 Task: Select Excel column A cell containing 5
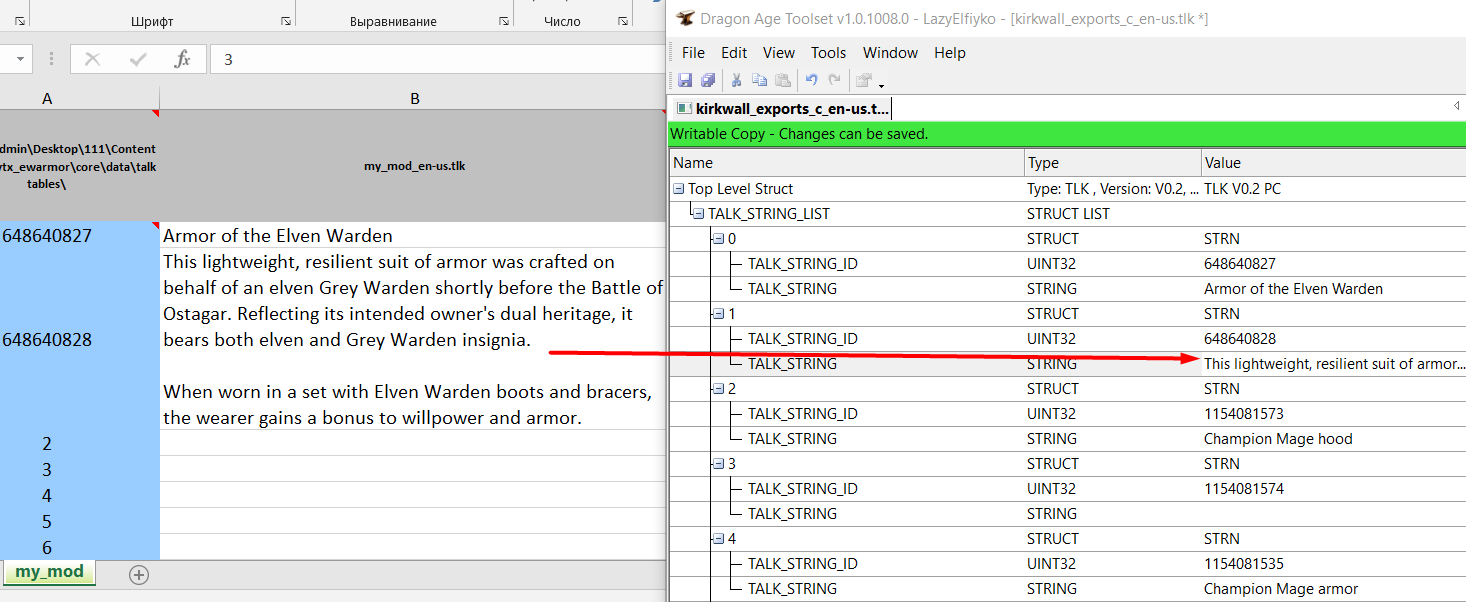(x=80, y=522)
